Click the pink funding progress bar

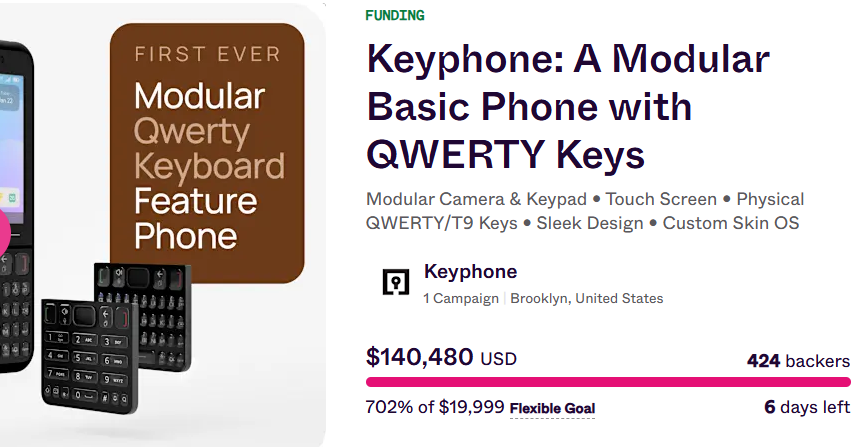click(x=608, y=382)
